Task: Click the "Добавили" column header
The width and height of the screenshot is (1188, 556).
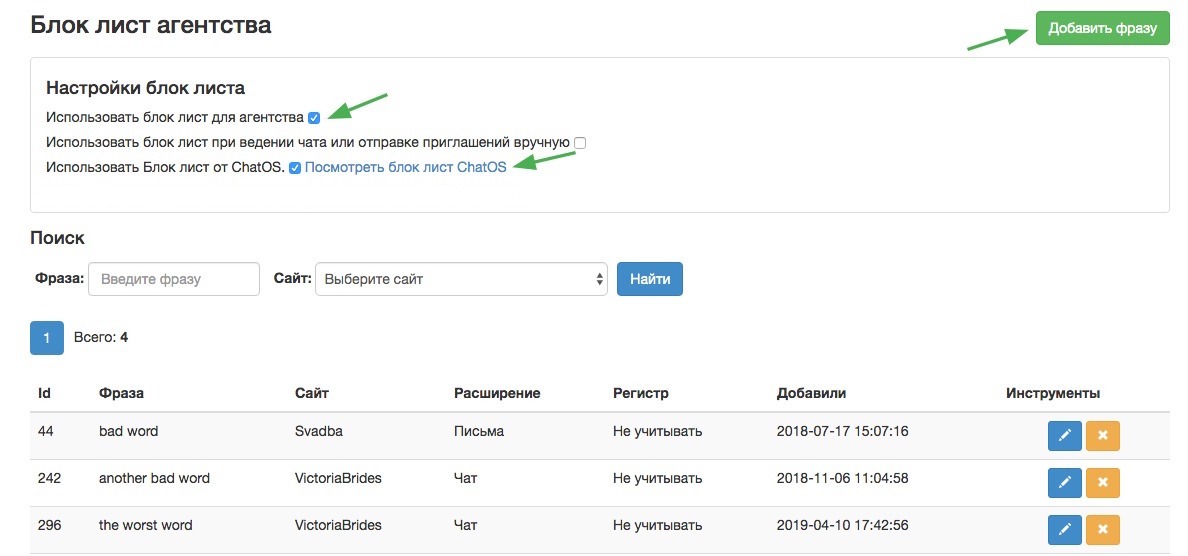Action: [x=811, y=393]
